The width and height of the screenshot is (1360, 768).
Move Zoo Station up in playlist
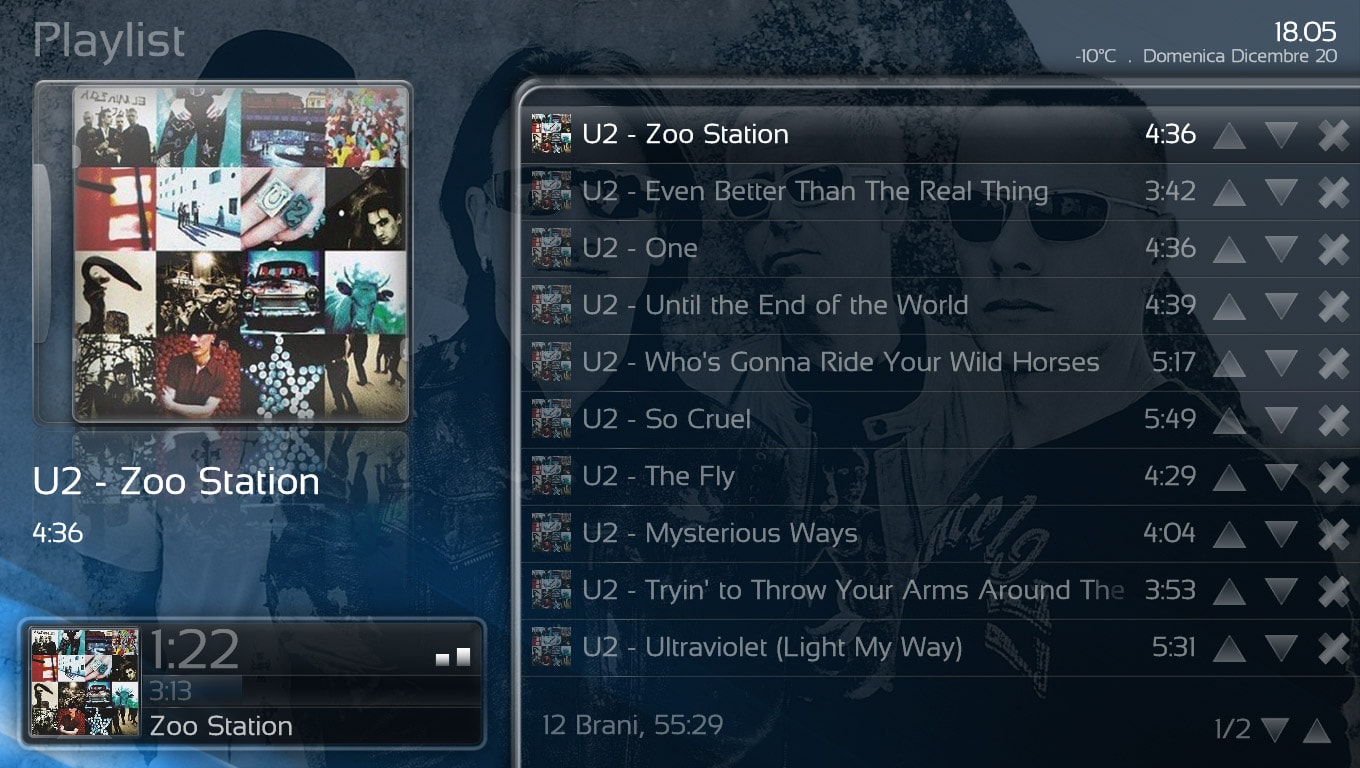click(x=1229, y=135)
